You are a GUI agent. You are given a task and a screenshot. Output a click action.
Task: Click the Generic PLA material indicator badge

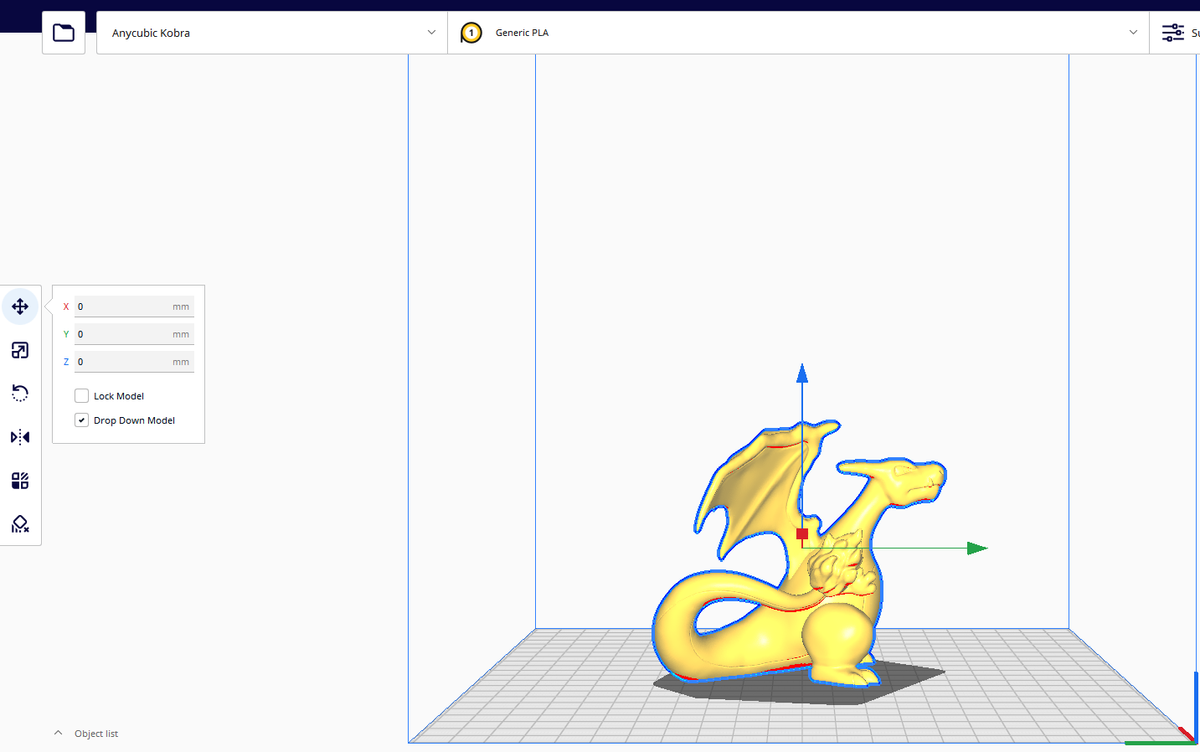click(x=470, y=32)
